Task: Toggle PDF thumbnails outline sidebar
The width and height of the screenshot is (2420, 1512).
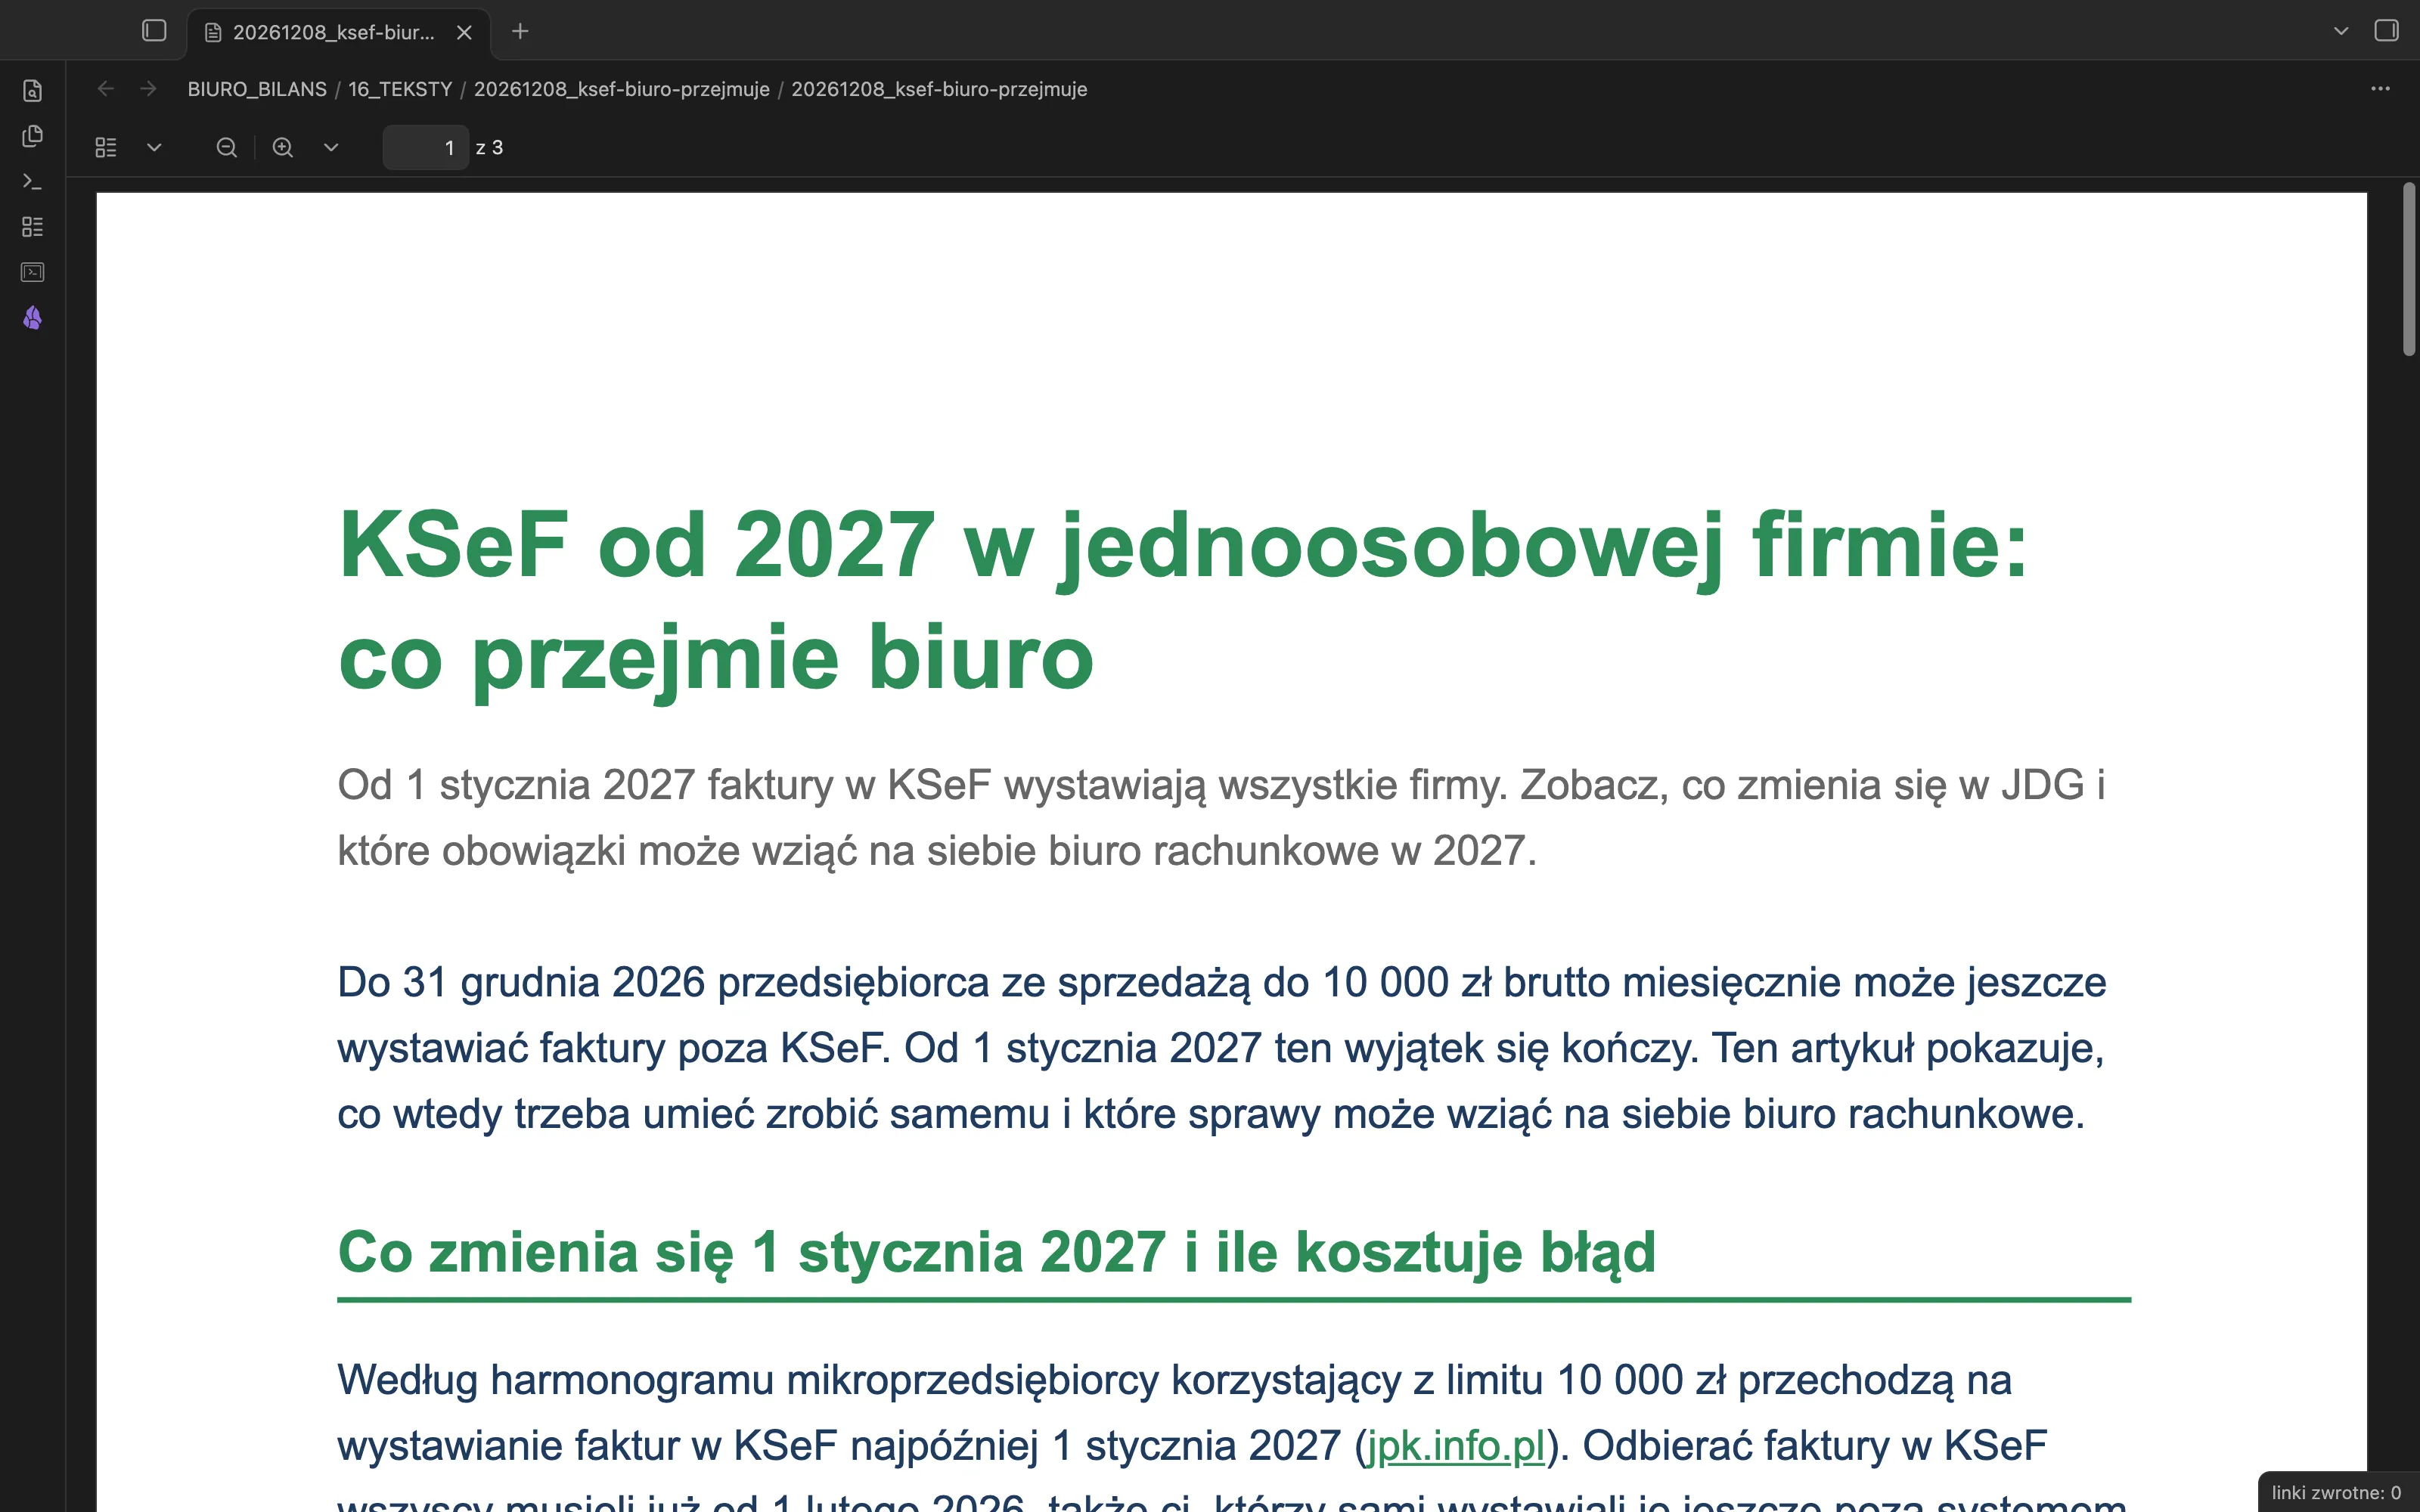Action: pyautogui.click(x=106, y=148)
